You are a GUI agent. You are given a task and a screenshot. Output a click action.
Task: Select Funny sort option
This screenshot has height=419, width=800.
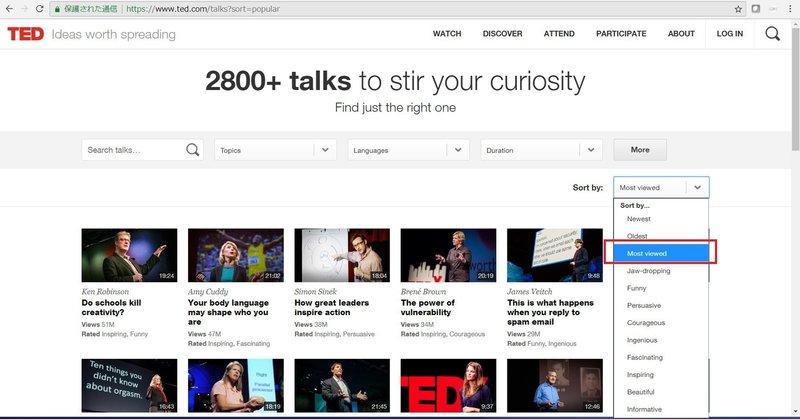pos(636,288)
